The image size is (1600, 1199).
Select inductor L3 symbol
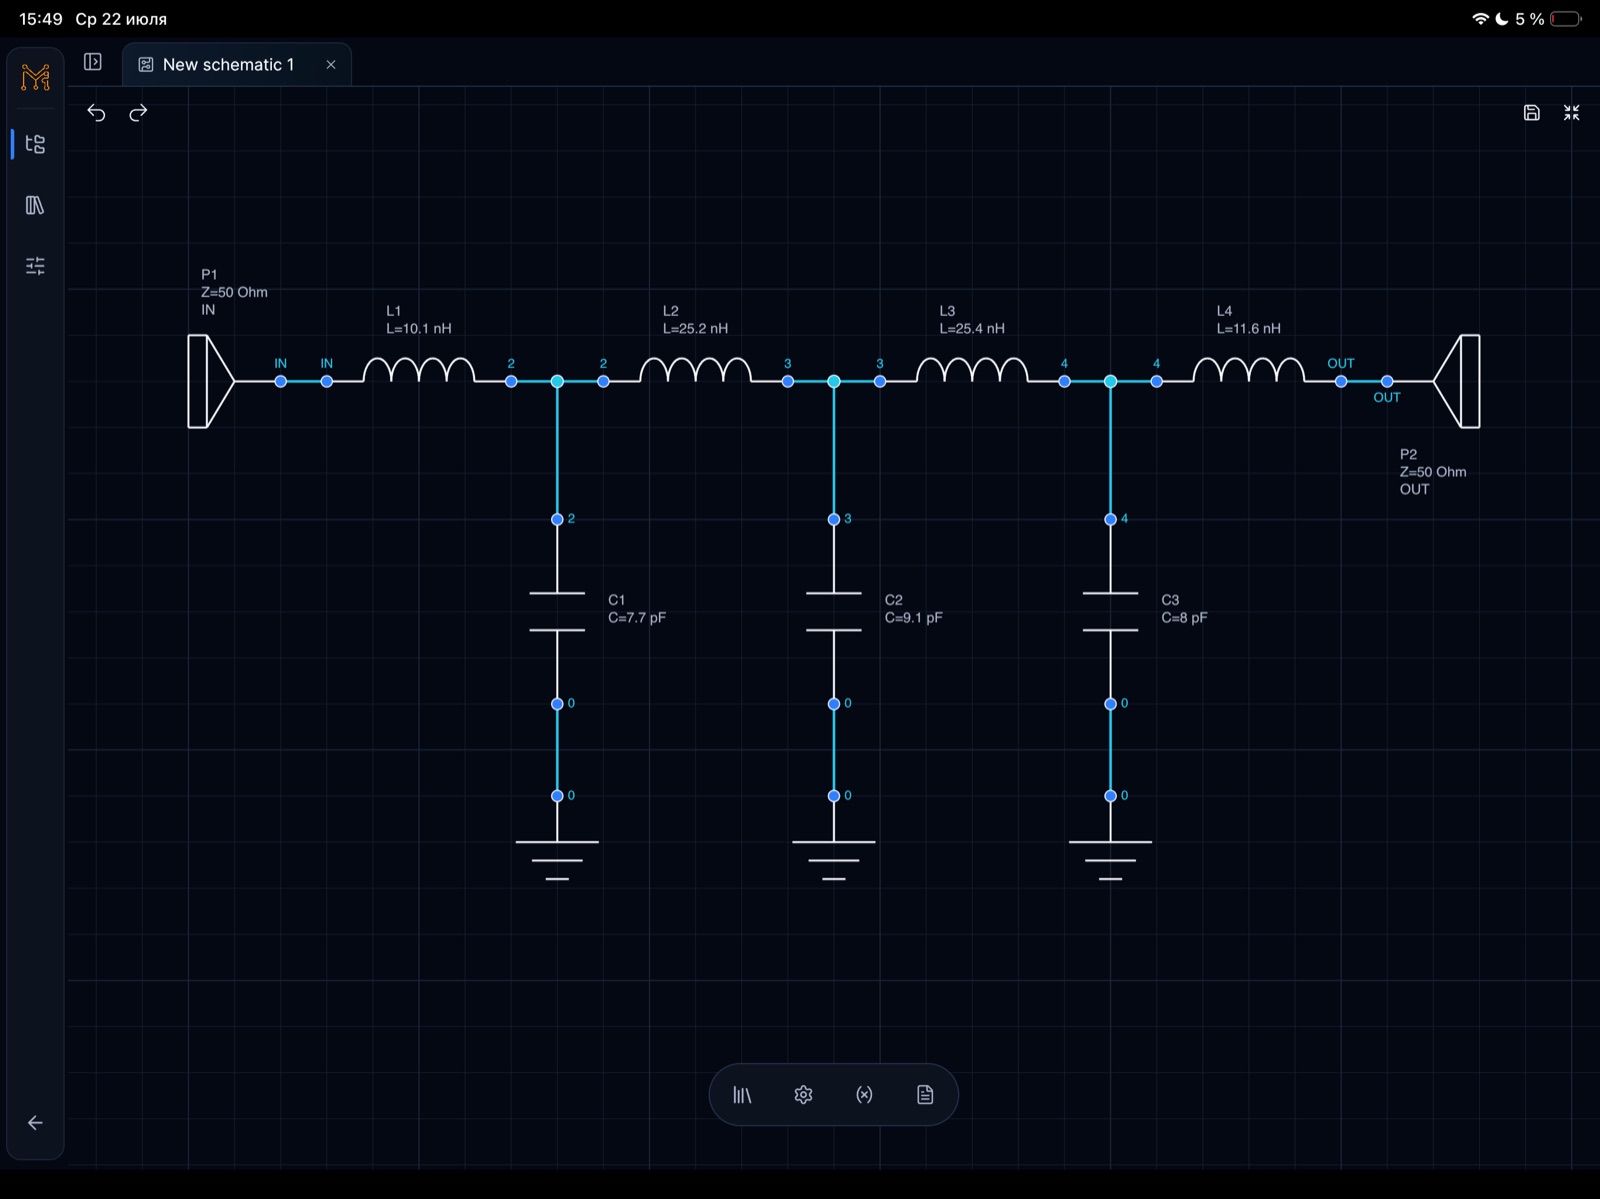(x=972, y=370)
